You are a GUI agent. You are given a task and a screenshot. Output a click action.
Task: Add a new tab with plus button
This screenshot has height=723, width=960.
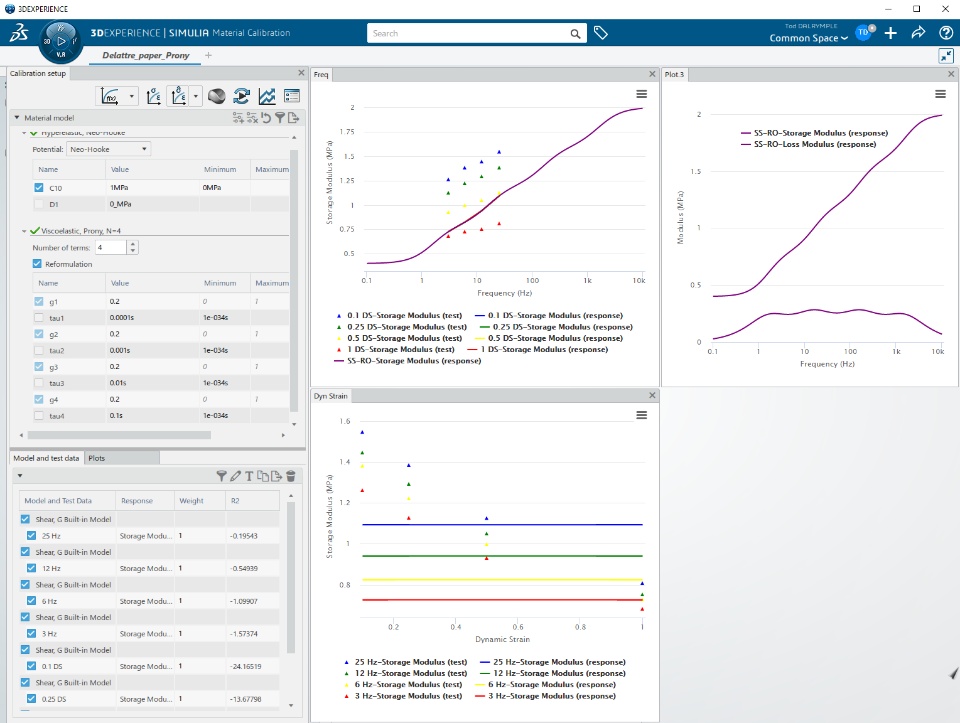[208, 55]
